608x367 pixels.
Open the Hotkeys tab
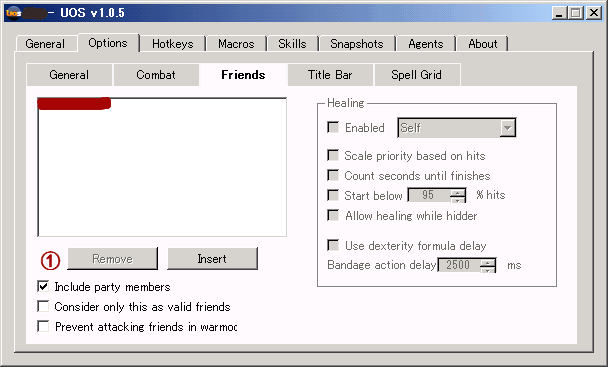point(173,43)
